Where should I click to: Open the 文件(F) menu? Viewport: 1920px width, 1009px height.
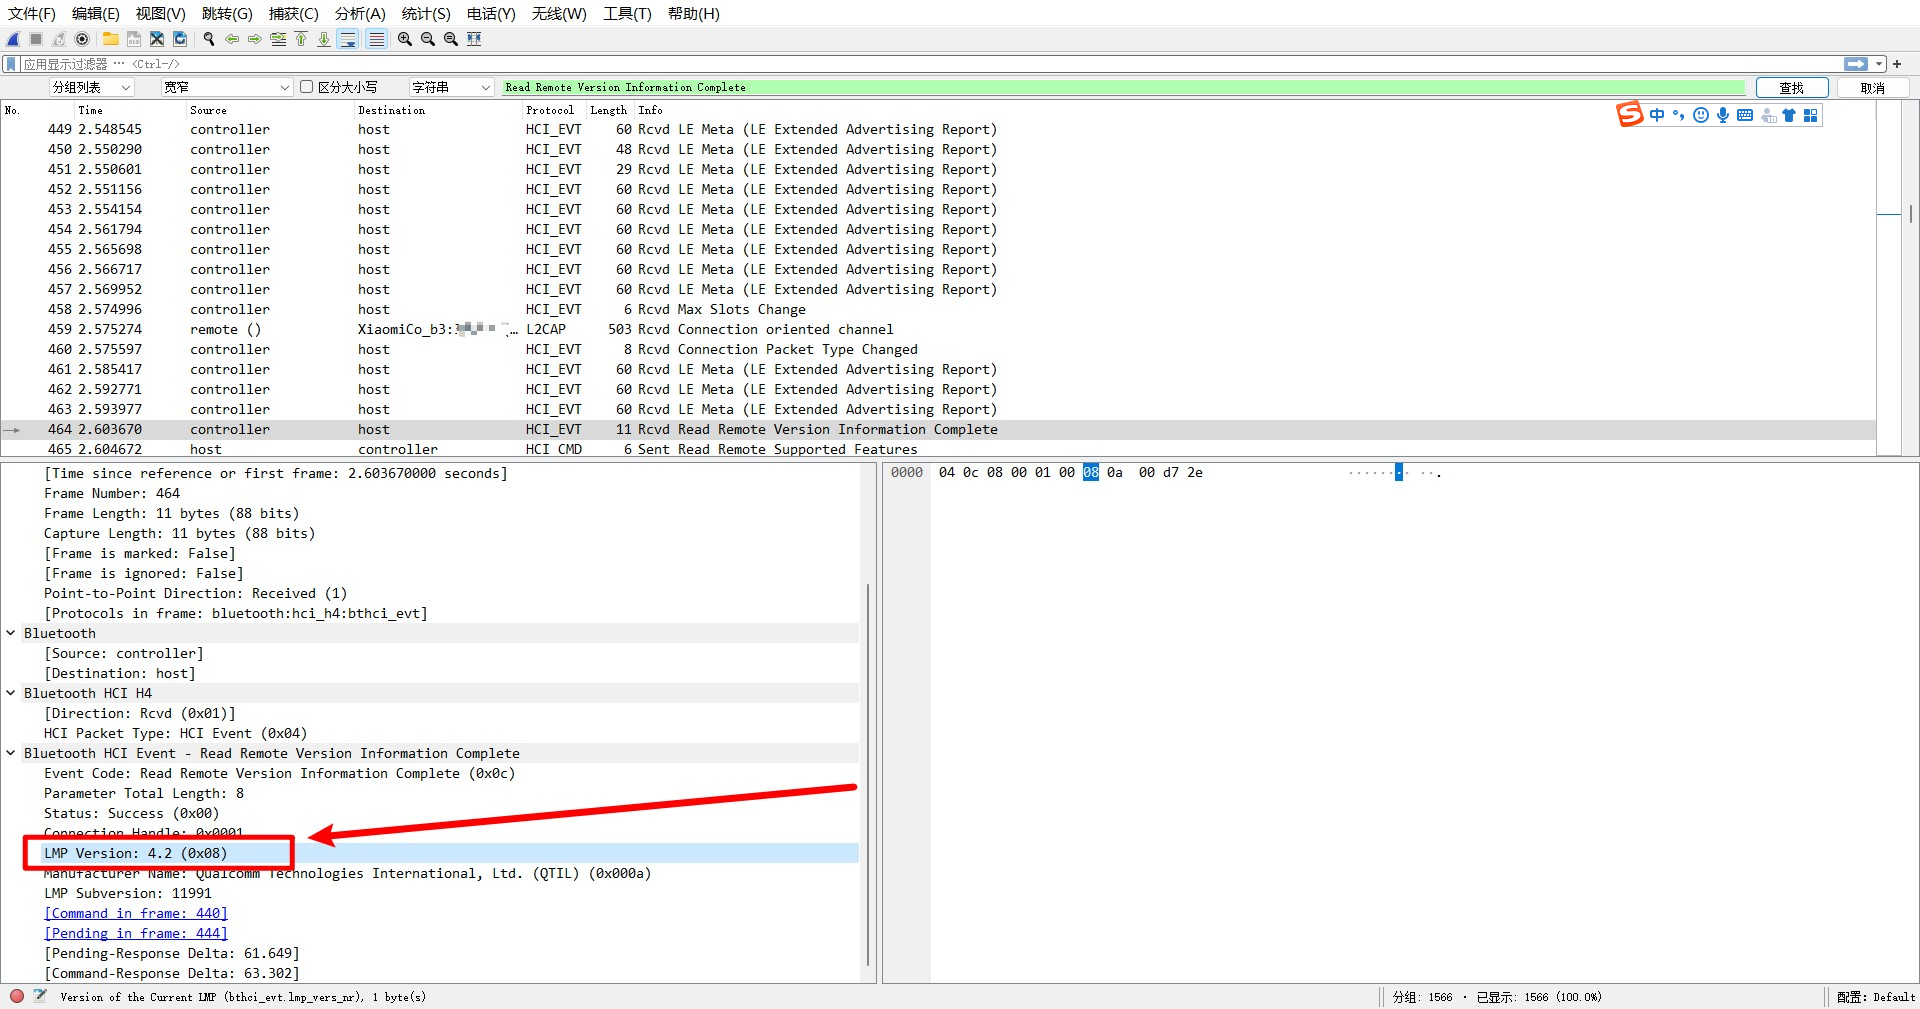click(32, 13)
